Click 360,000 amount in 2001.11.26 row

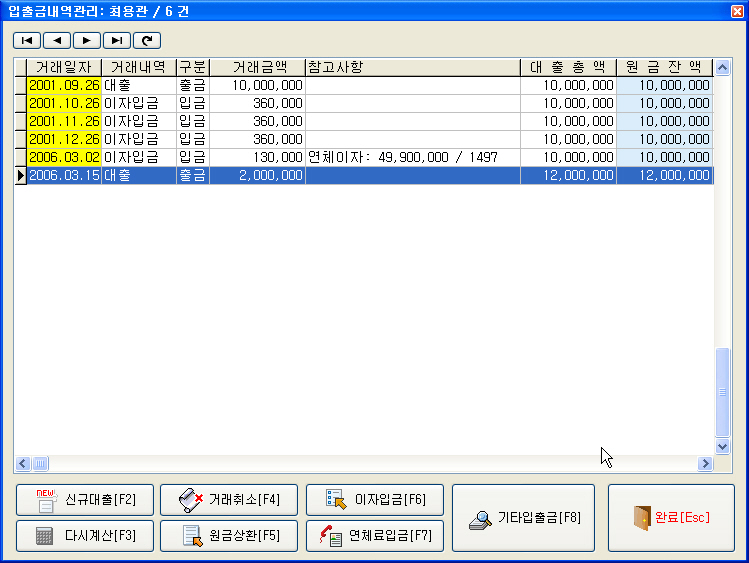click(x=257, y=122)
